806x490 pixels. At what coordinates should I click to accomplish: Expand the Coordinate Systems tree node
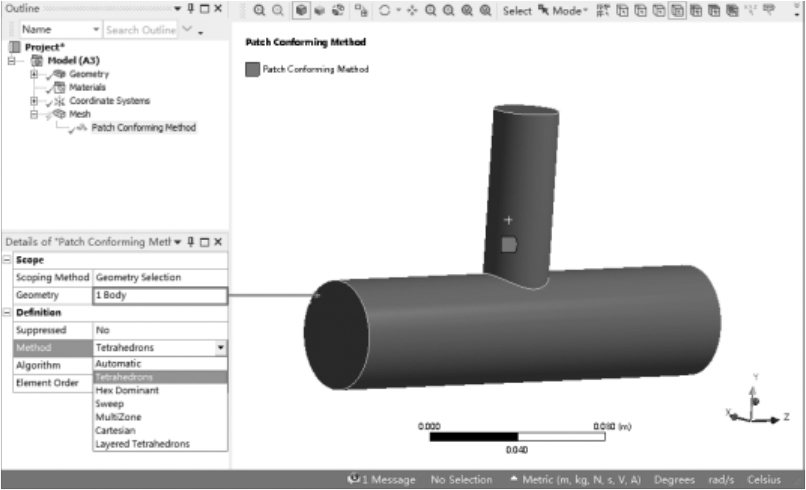[x=34, y=101]
